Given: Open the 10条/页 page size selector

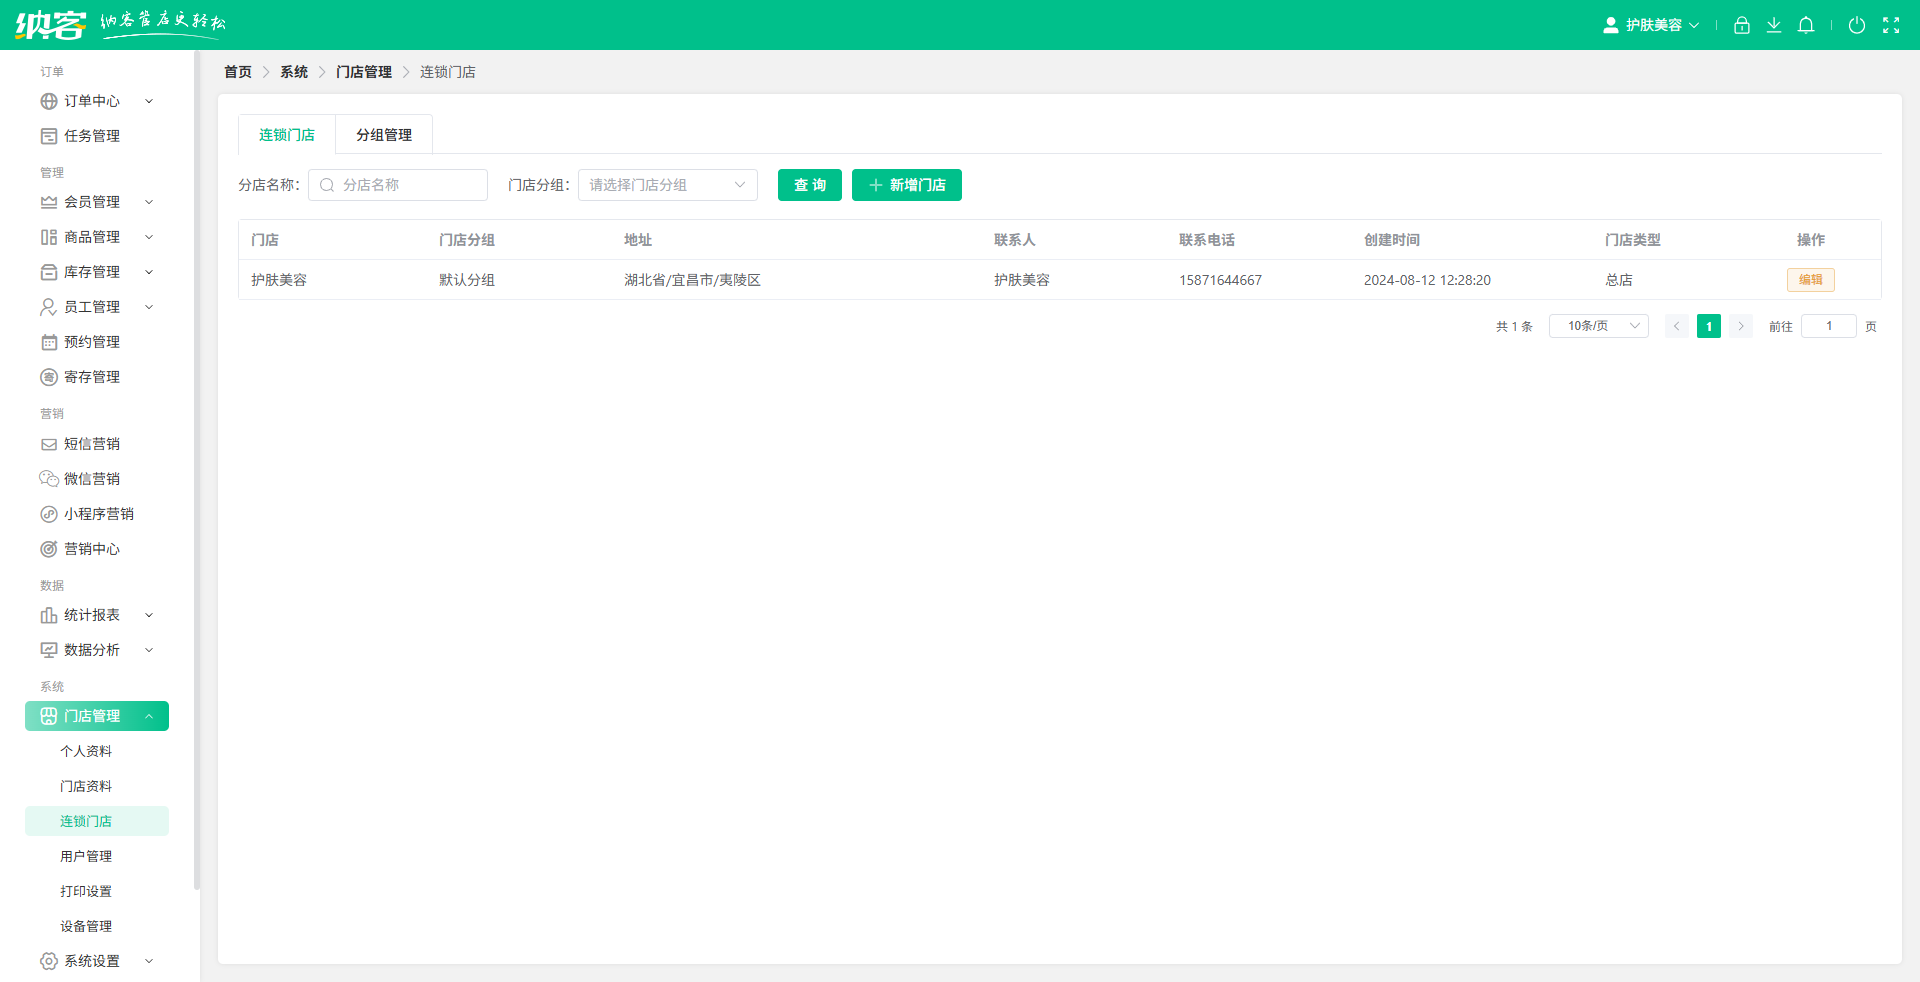Looking at the screenshot, I should point(1597,326).
